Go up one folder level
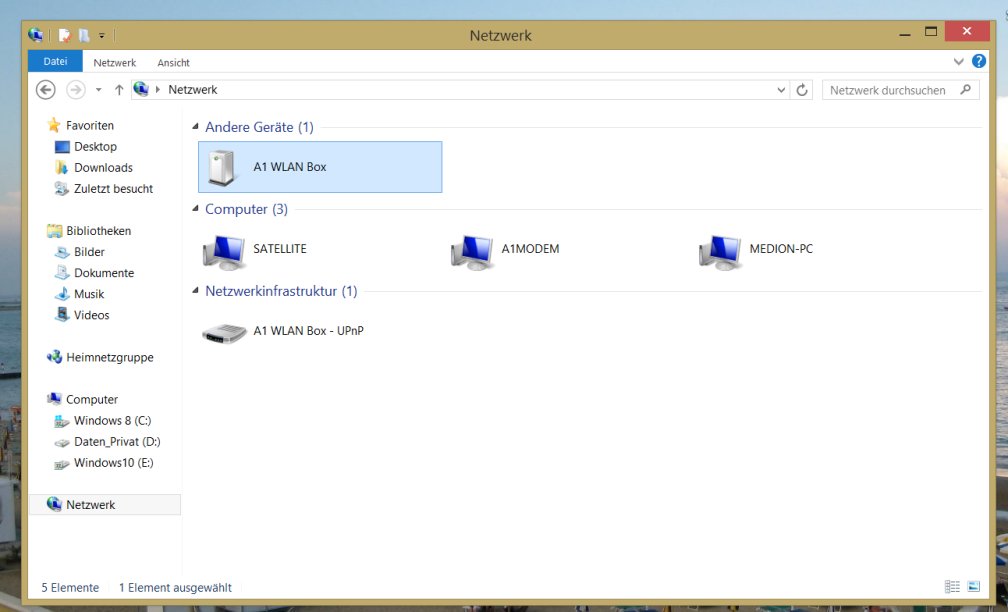The width and height of the screenshot is (1008, 612). pos(119,90)
